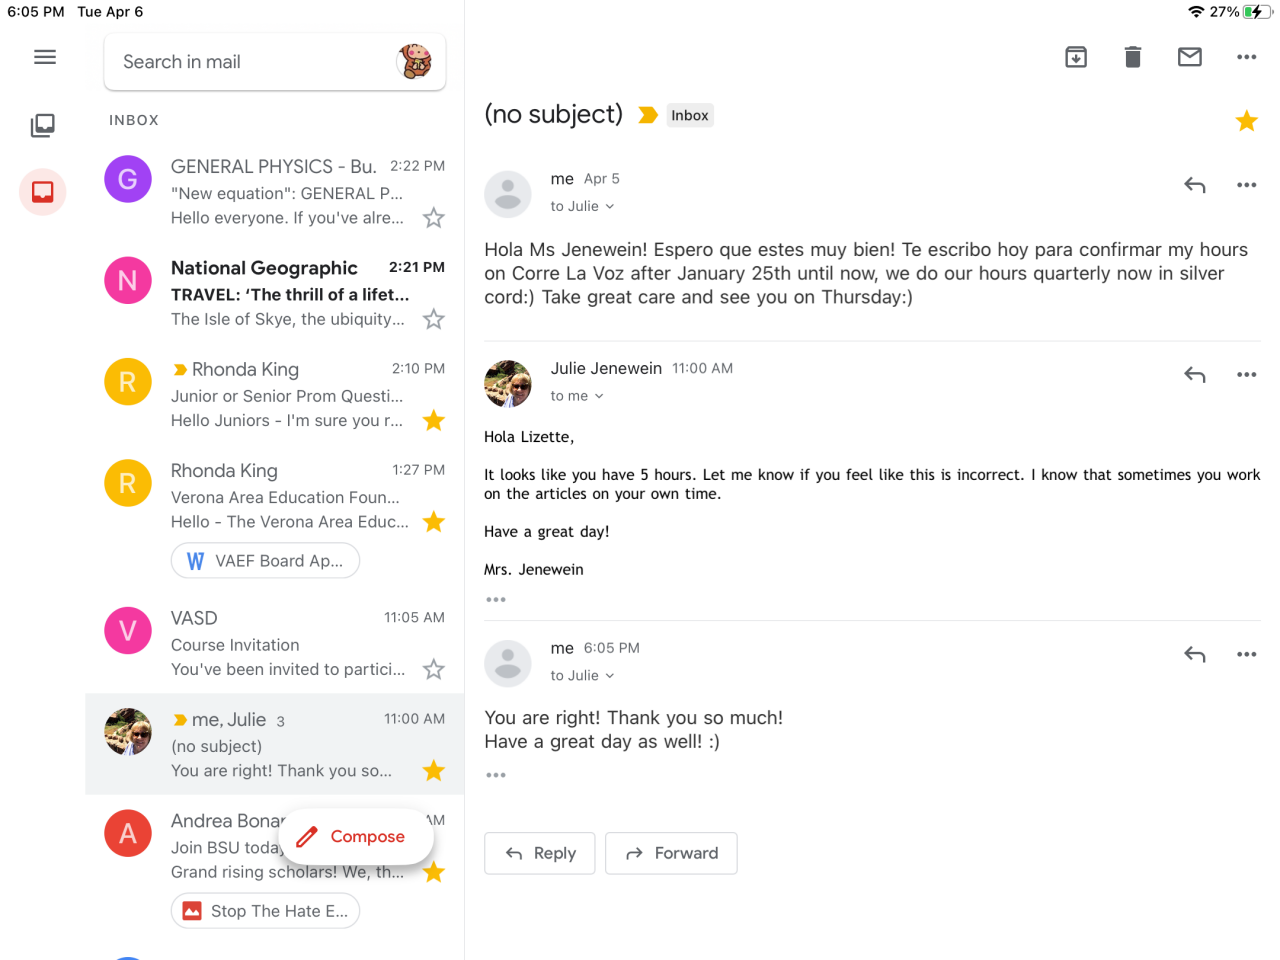Select the red primary inbox icon
The image size is (1280, 960).
(43, 192)
